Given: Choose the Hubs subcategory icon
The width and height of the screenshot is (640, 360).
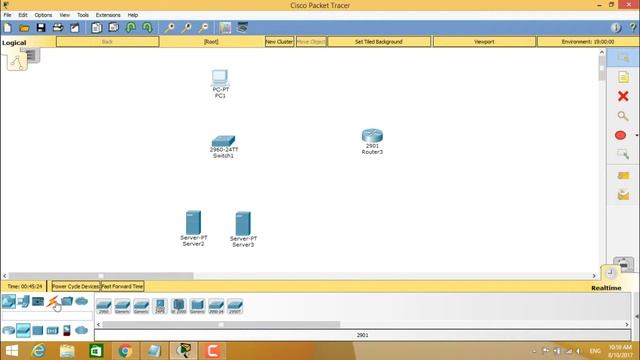Looking at the screenshot, I should click(38, 330).
